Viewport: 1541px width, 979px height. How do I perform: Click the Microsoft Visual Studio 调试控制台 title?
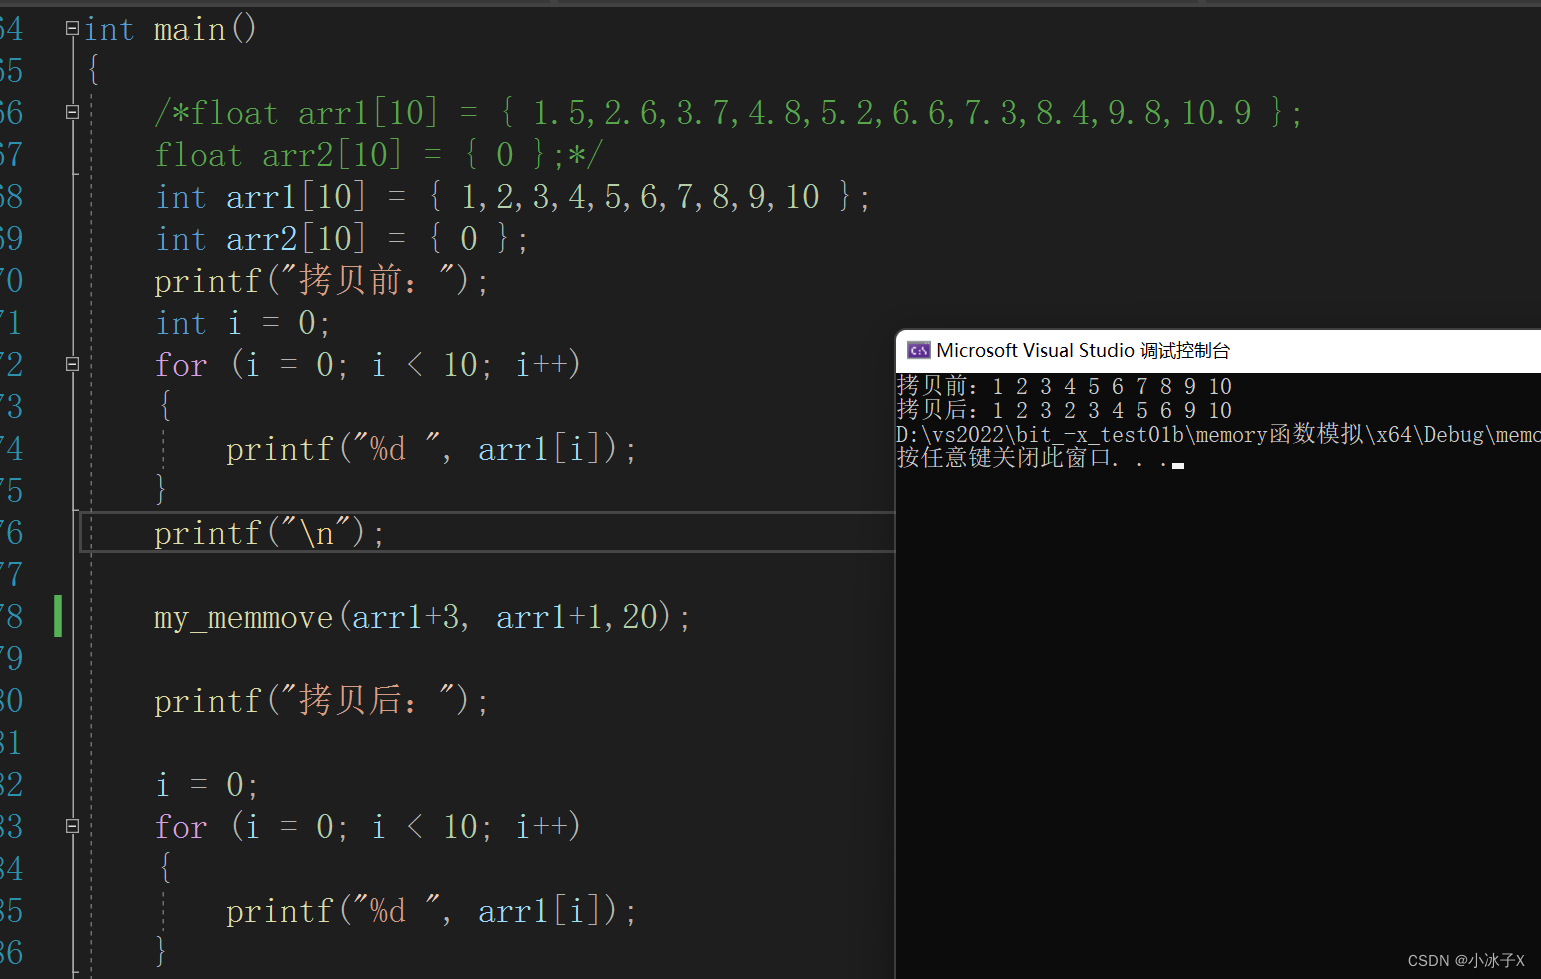pyautogui.click(x=1083, y=350)
